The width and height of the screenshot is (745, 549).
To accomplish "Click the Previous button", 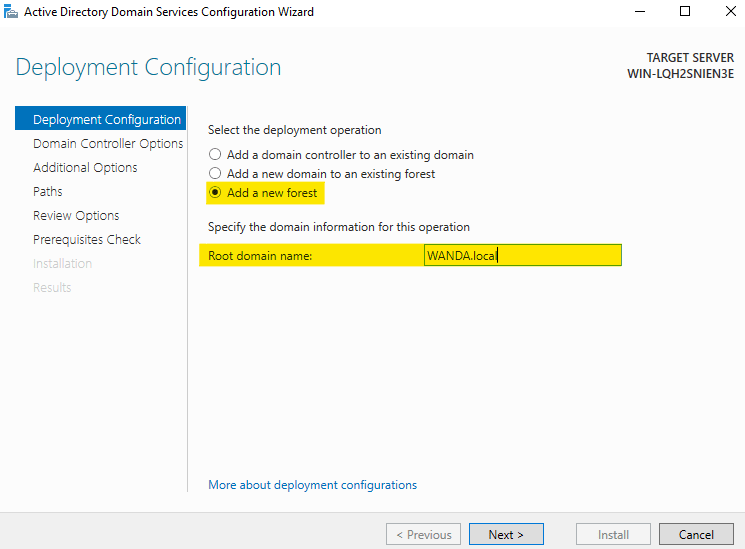I will [423, 535].
